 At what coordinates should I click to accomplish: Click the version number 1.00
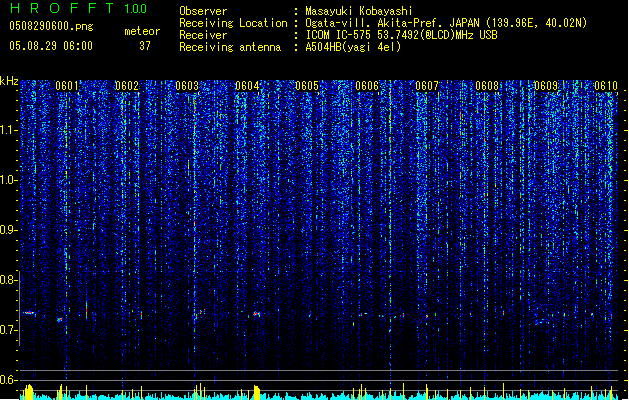[x=135, y=9]
